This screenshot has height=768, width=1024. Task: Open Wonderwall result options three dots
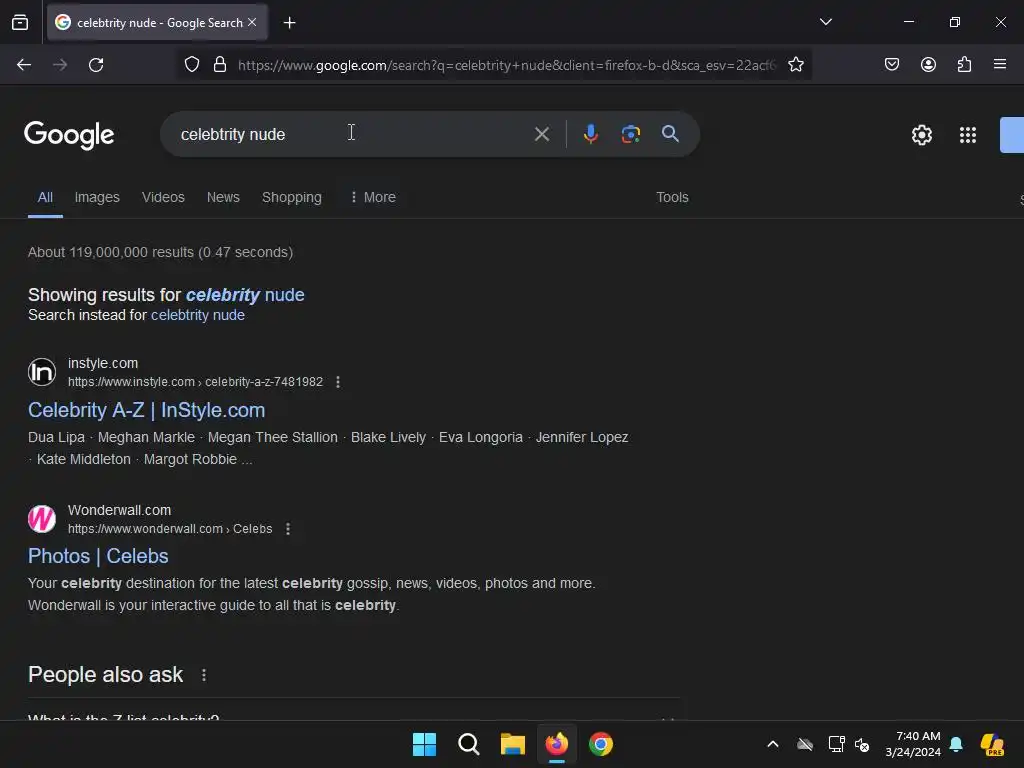288,529
